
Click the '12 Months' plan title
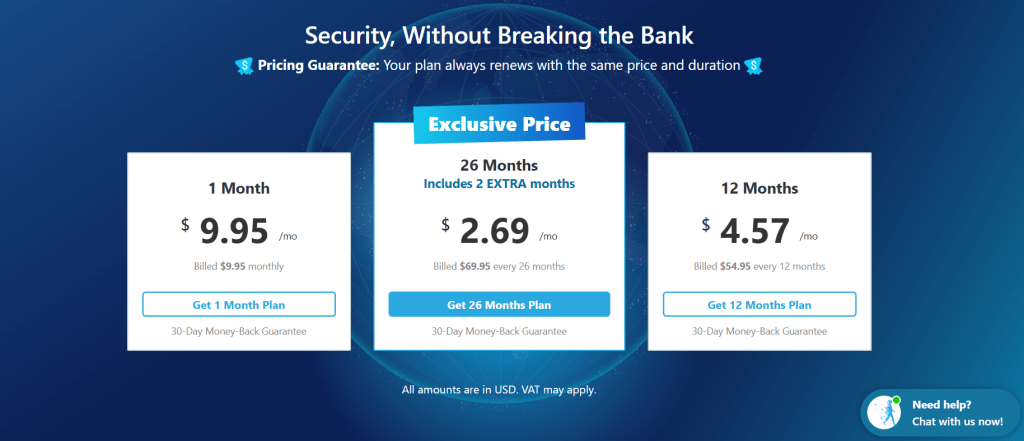[x=759, y=188]
